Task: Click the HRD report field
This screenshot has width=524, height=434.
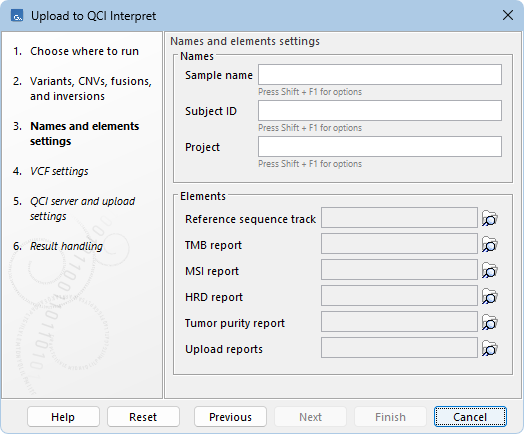Action: pyautogui.click(x=399, y=295)
